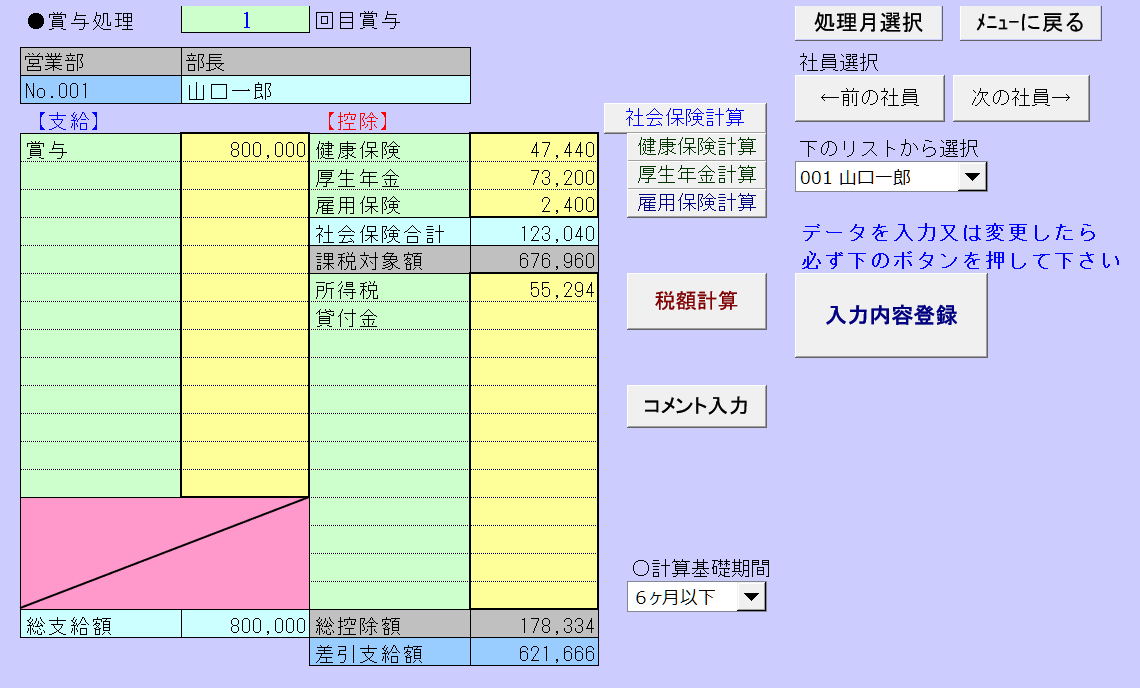Screen dimensions: 1140x688
Task: Select the 所得税 amount cell 55,294
Action: tap(534, 290)
